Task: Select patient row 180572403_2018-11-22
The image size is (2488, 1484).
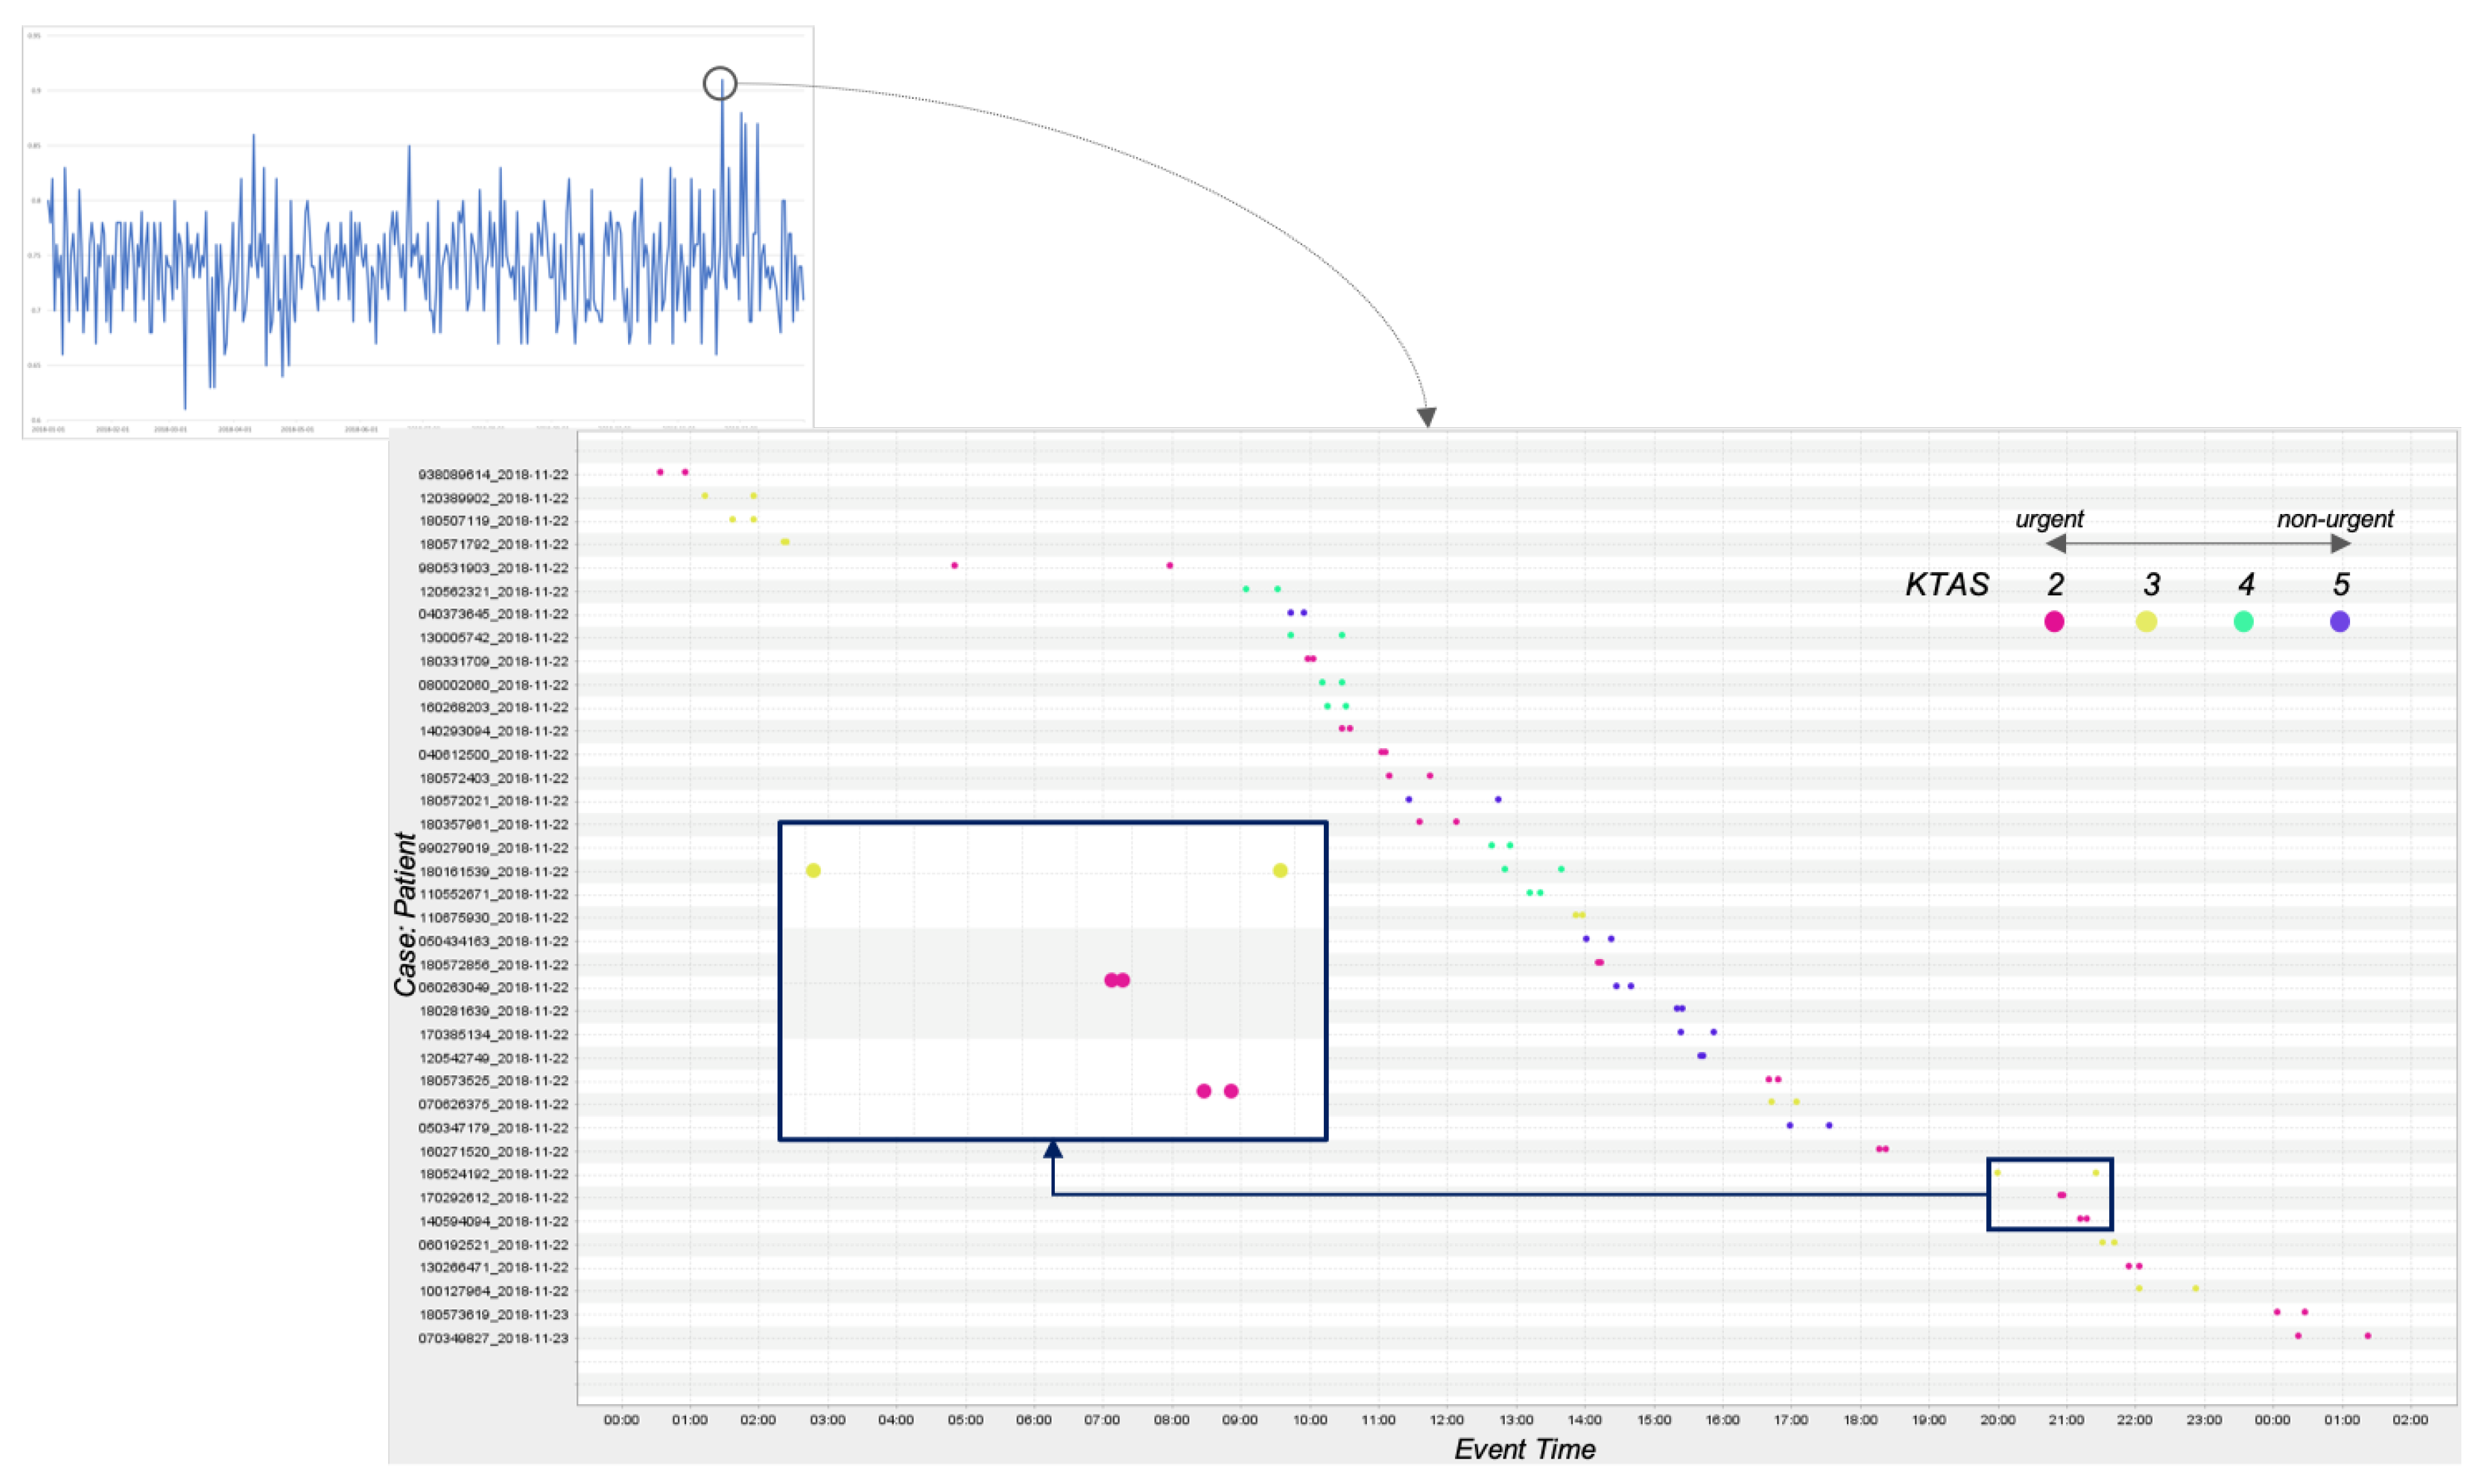Action: coord(493,778)
